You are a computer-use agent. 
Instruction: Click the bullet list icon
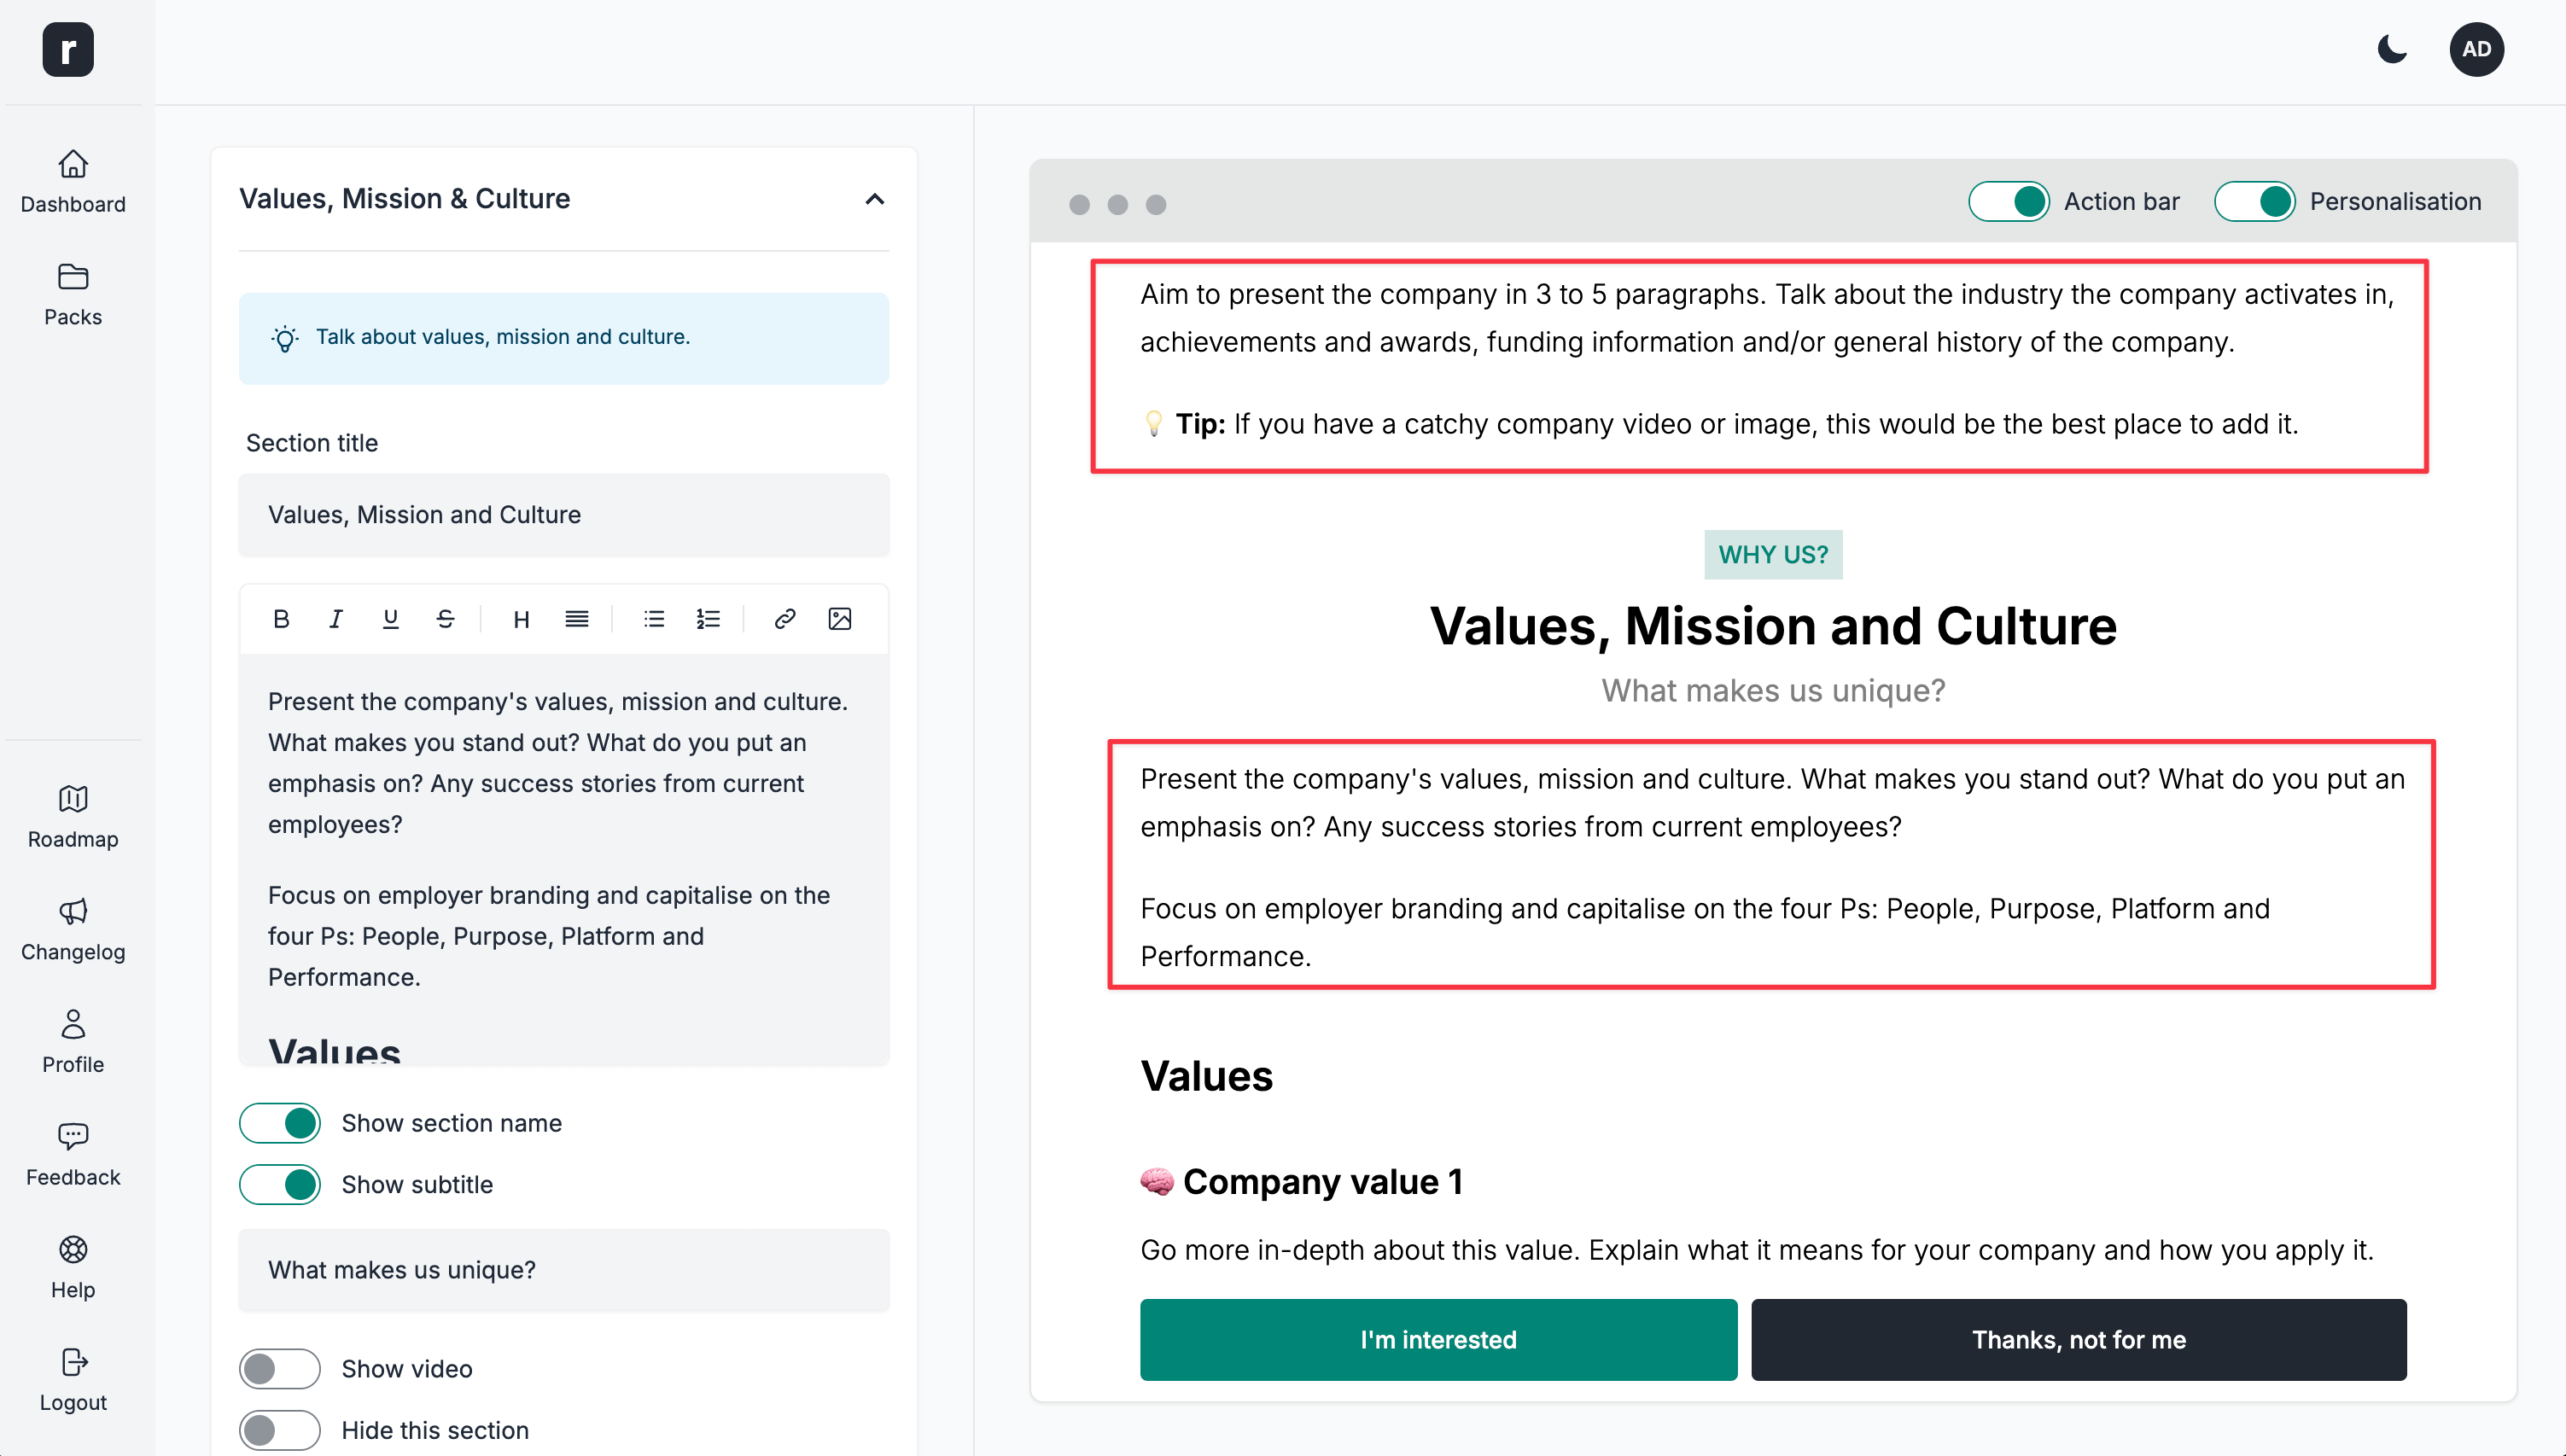point(654,619)
